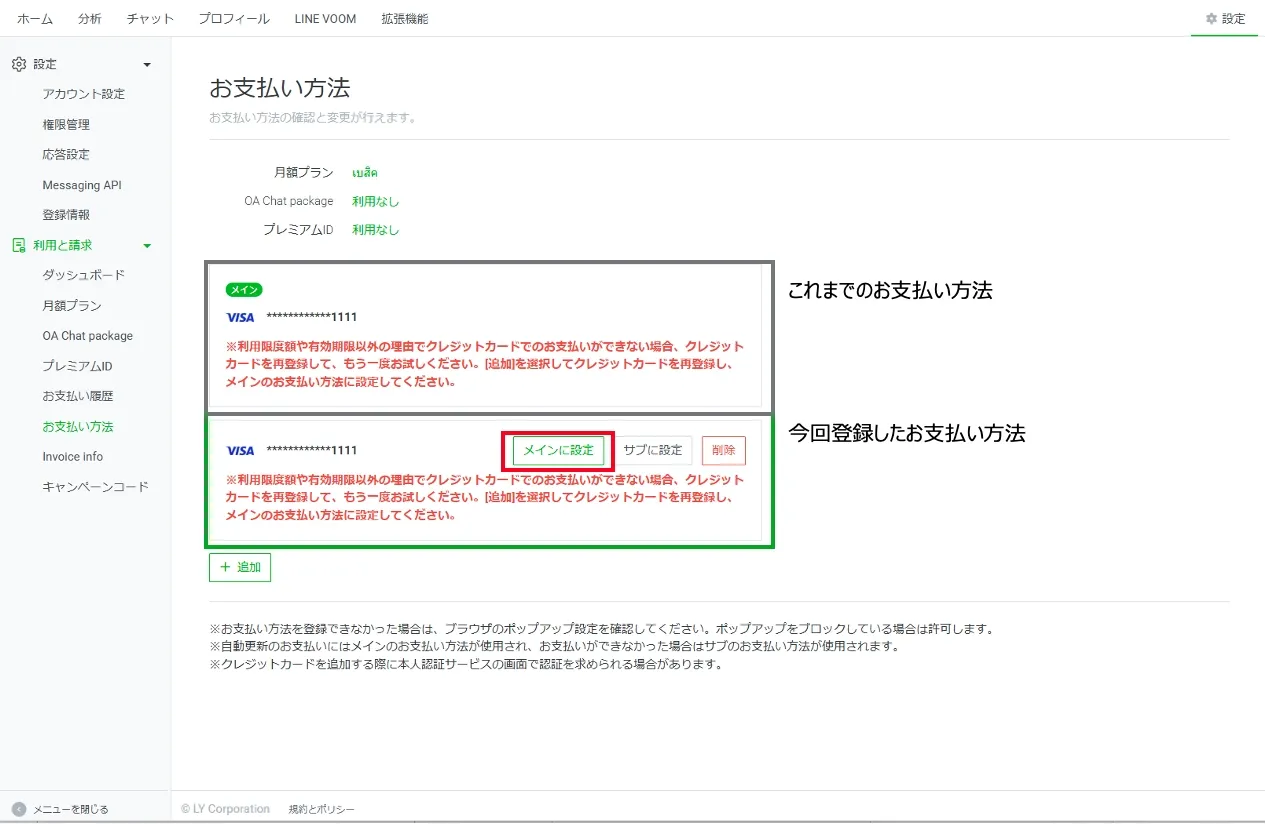Open the 規約とポリシー footer link

point(321,809)
